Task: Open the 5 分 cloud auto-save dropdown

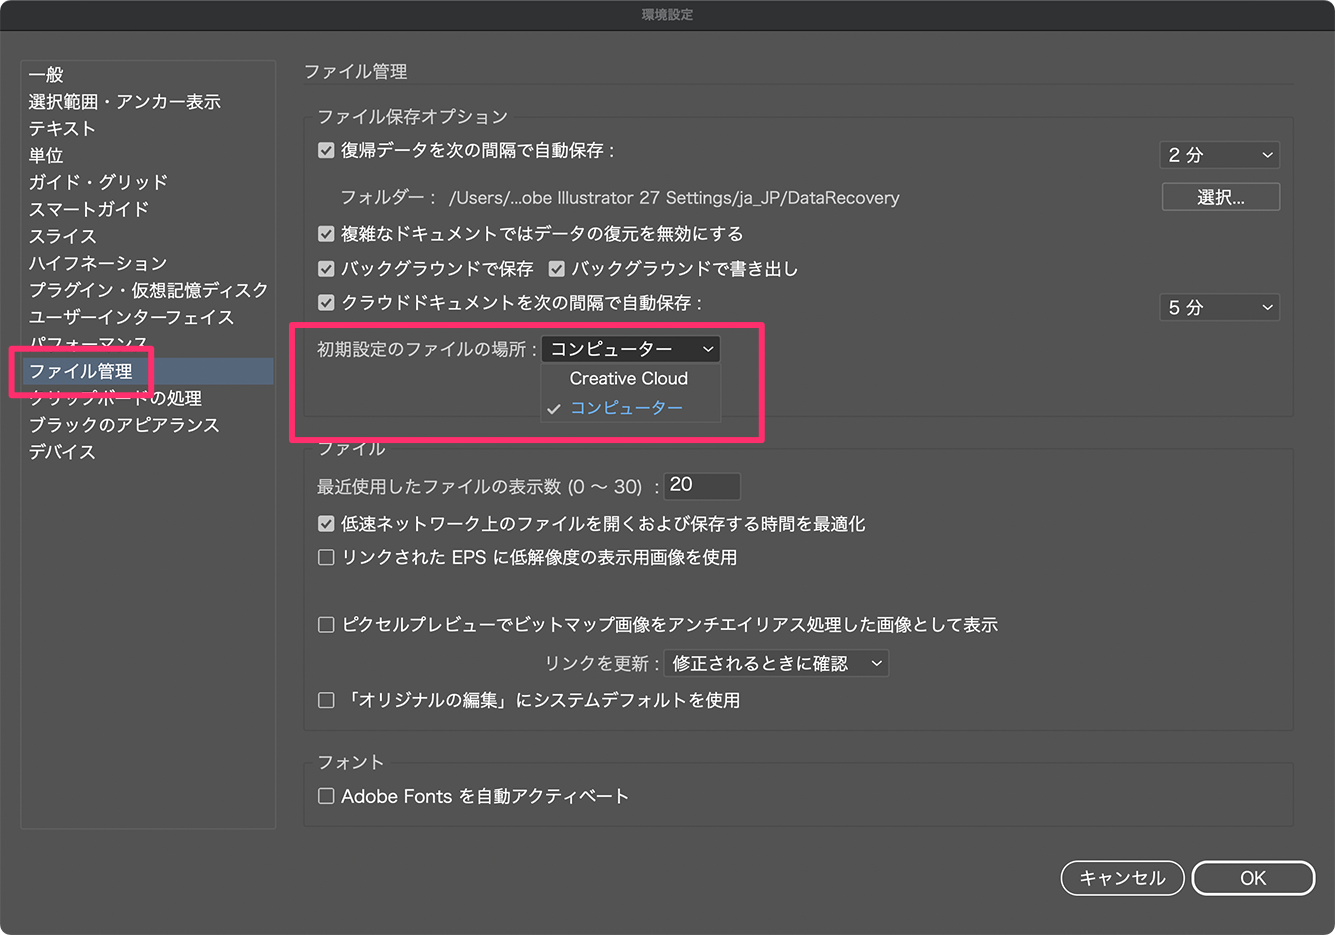Action: (1219, 307)
